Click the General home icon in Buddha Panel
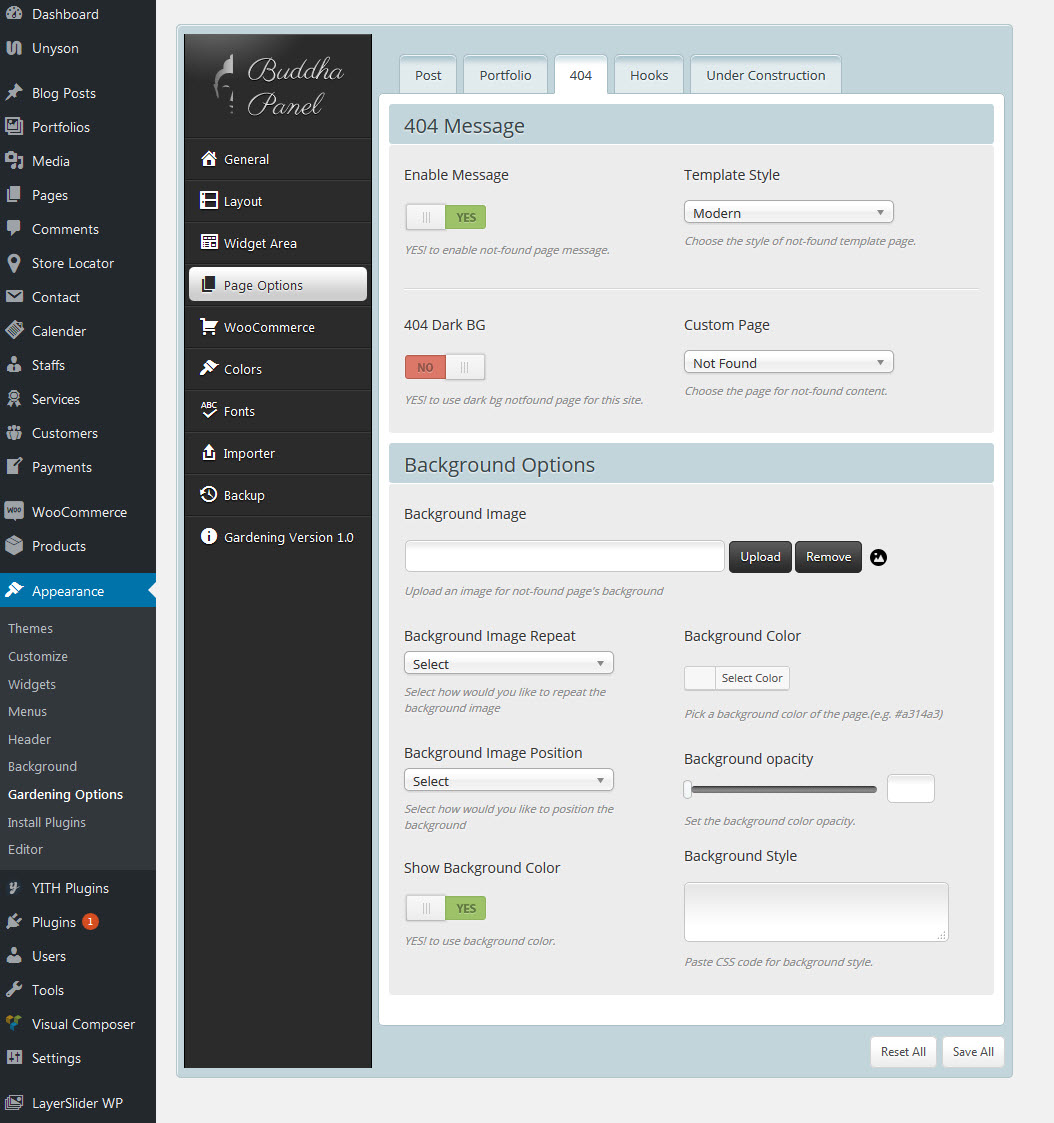 (208, 159)
